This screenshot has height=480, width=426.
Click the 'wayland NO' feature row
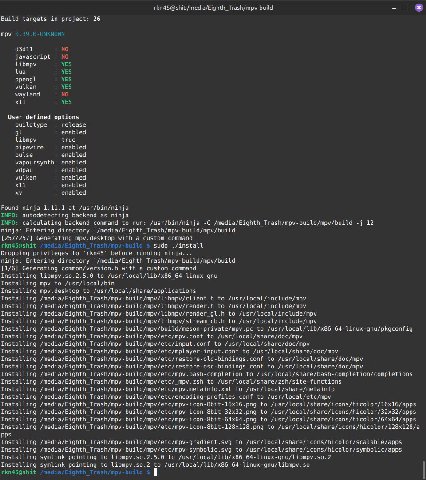[x=42, y=94]
